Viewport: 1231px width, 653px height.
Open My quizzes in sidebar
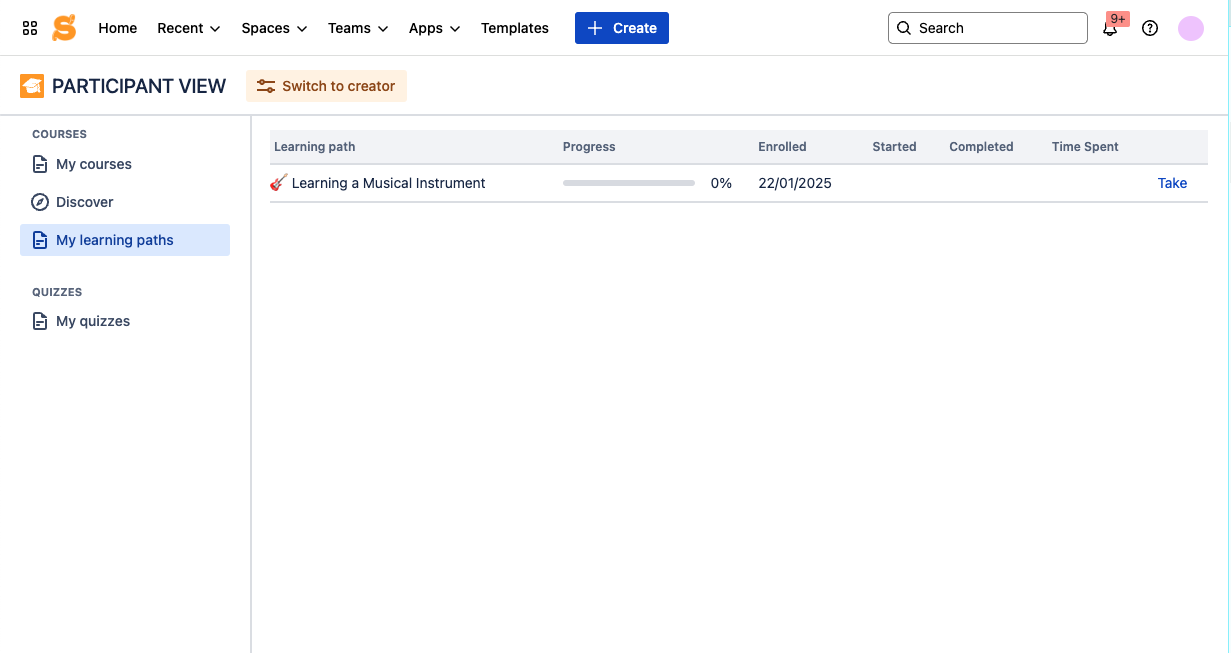tap(125, 321)
